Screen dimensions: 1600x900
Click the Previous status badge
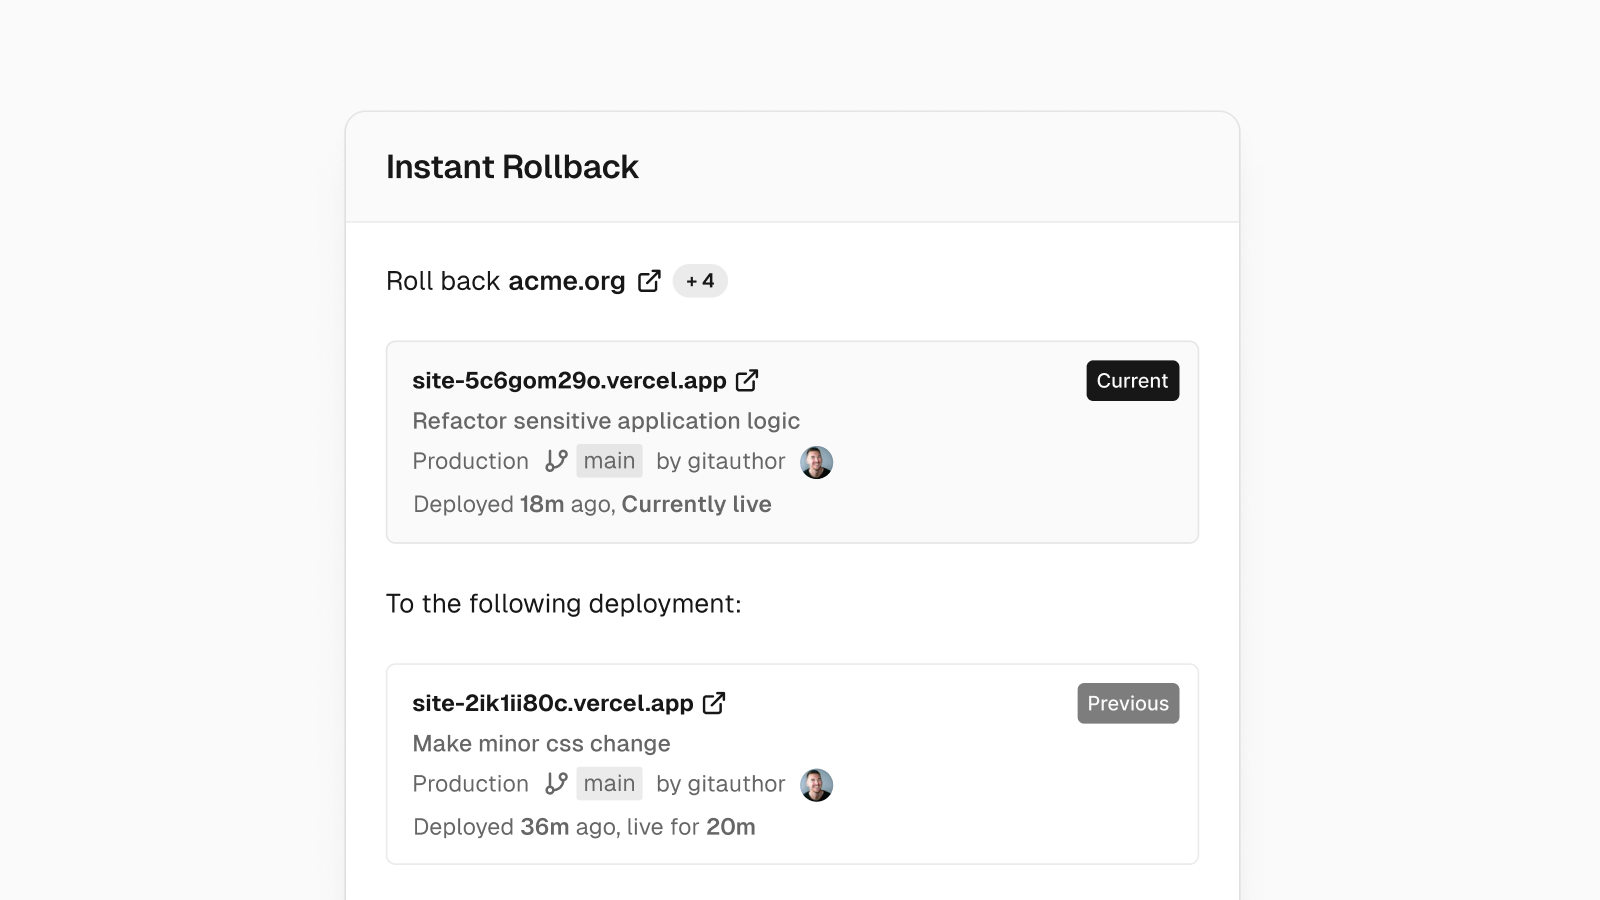pos(1128,703)
